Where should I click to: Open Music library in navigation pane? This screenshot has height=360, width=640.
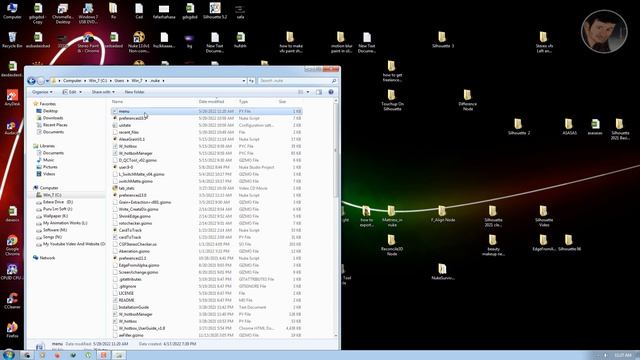click(48, 160)
